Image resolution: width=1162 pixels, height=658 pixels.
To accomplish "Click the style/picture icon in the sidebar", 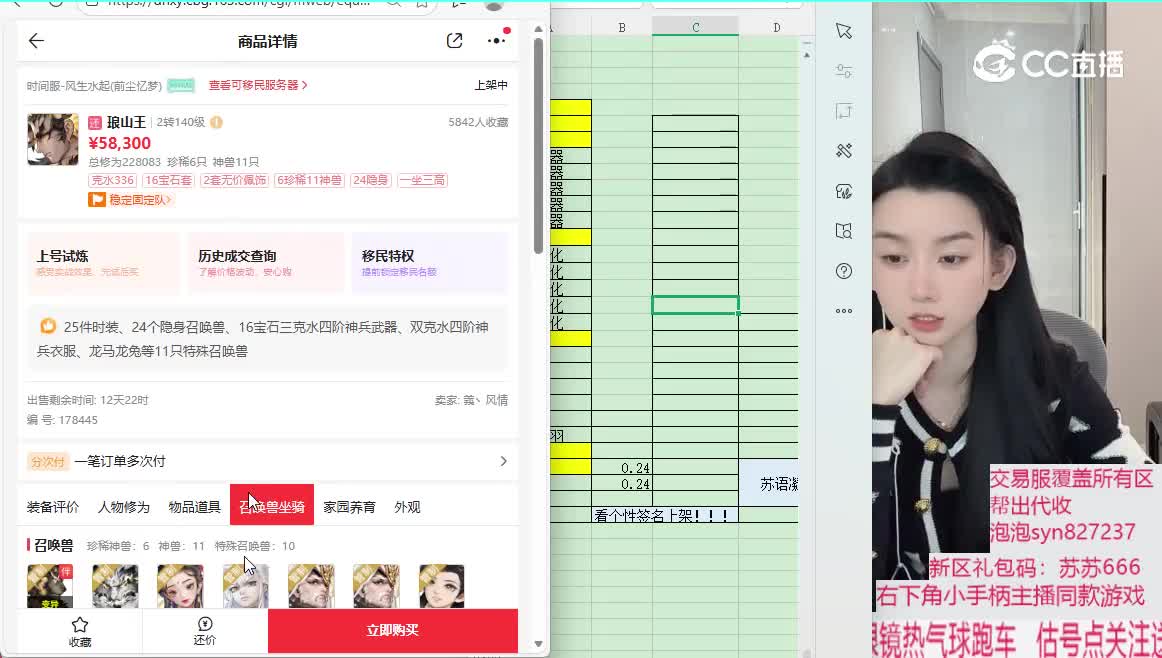I will pyautogui.click(x=843, y=191).
